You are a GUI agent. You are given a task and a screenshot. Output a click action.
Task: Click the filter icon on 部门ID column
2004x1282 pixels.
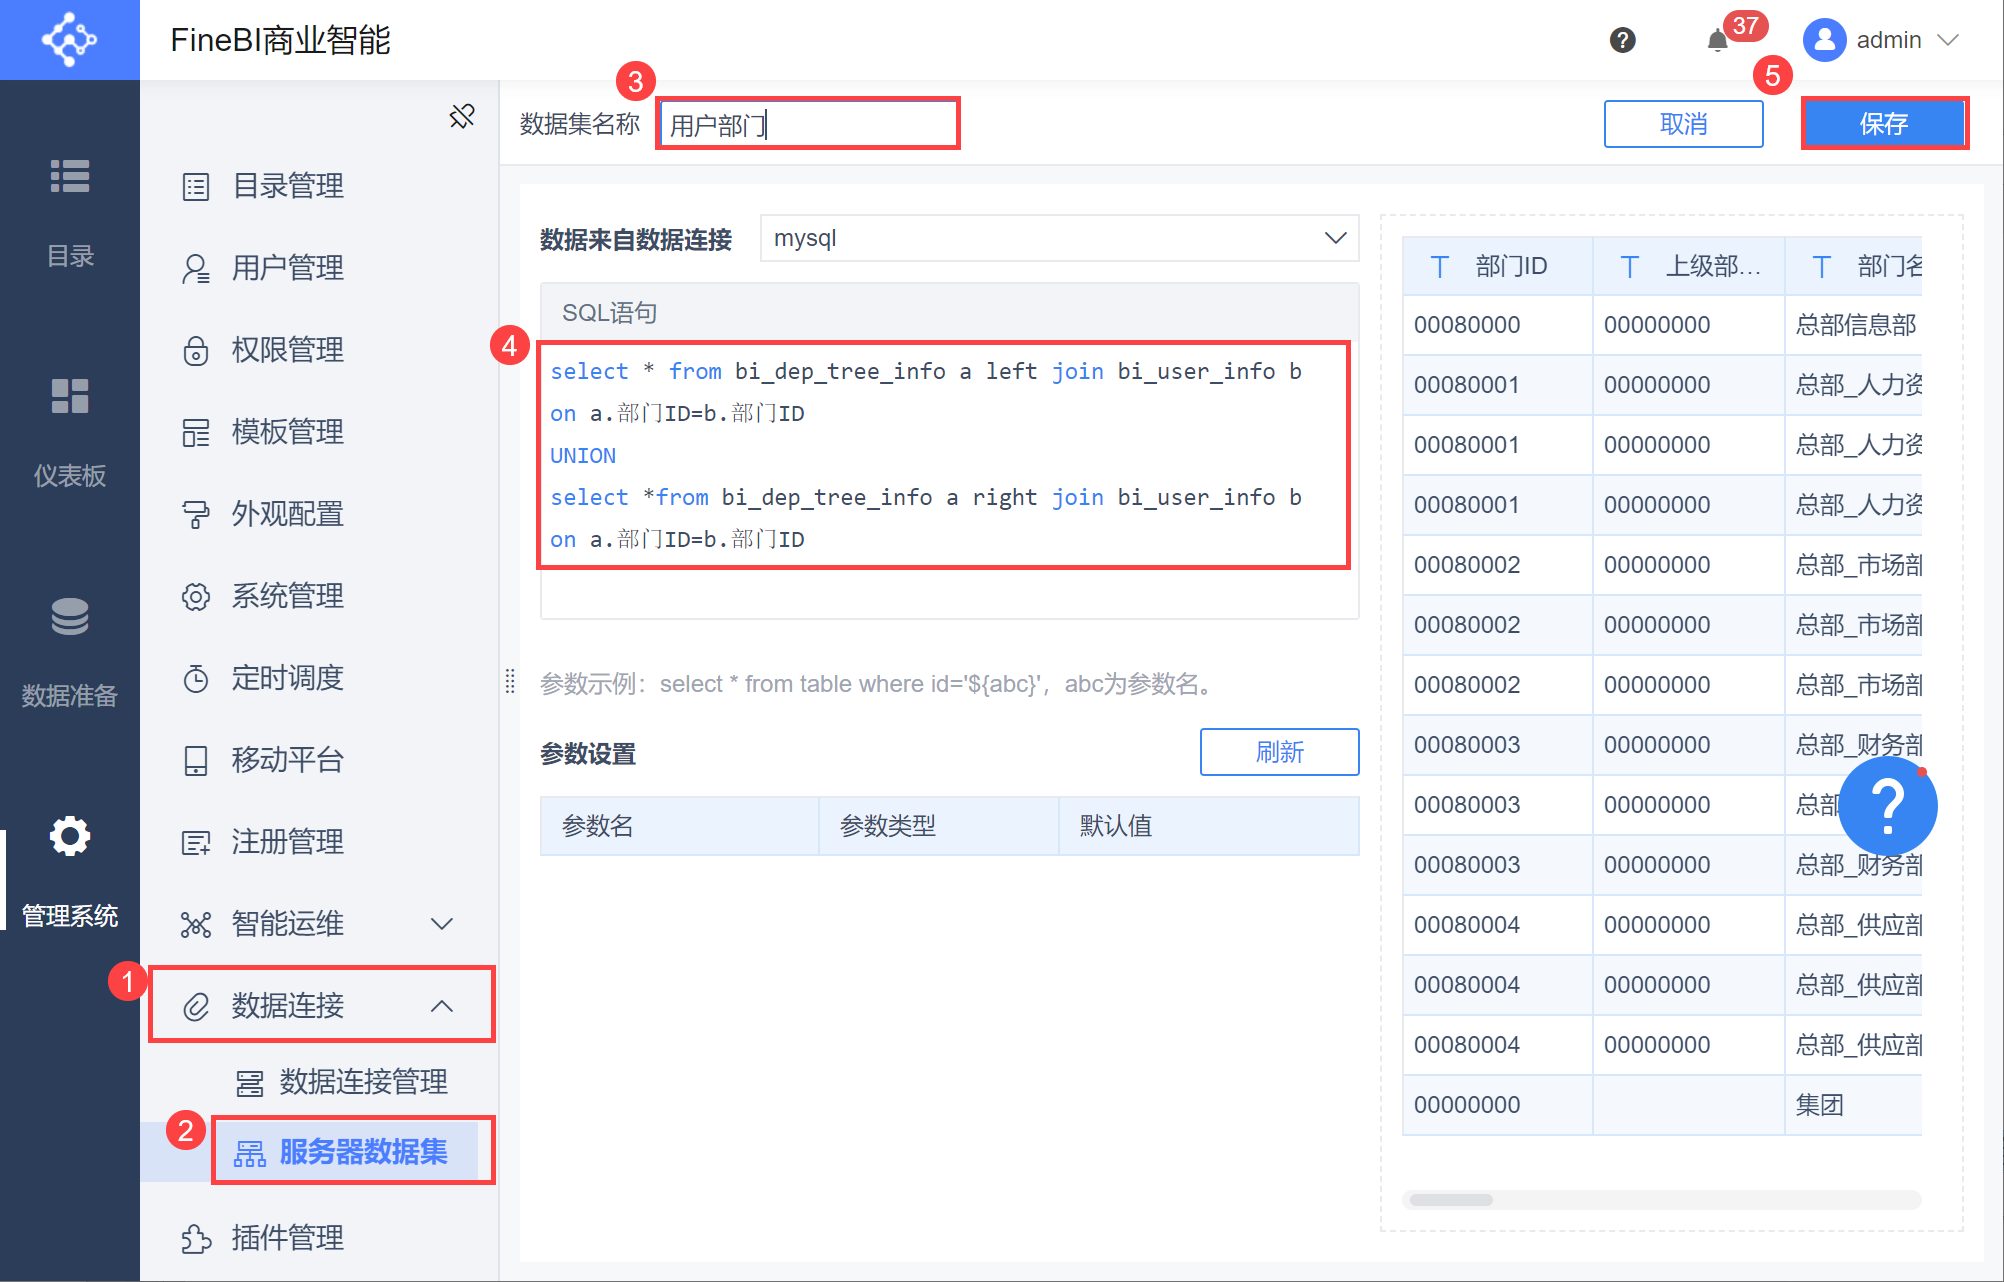pyautogui.click(x=1439, y=267)
